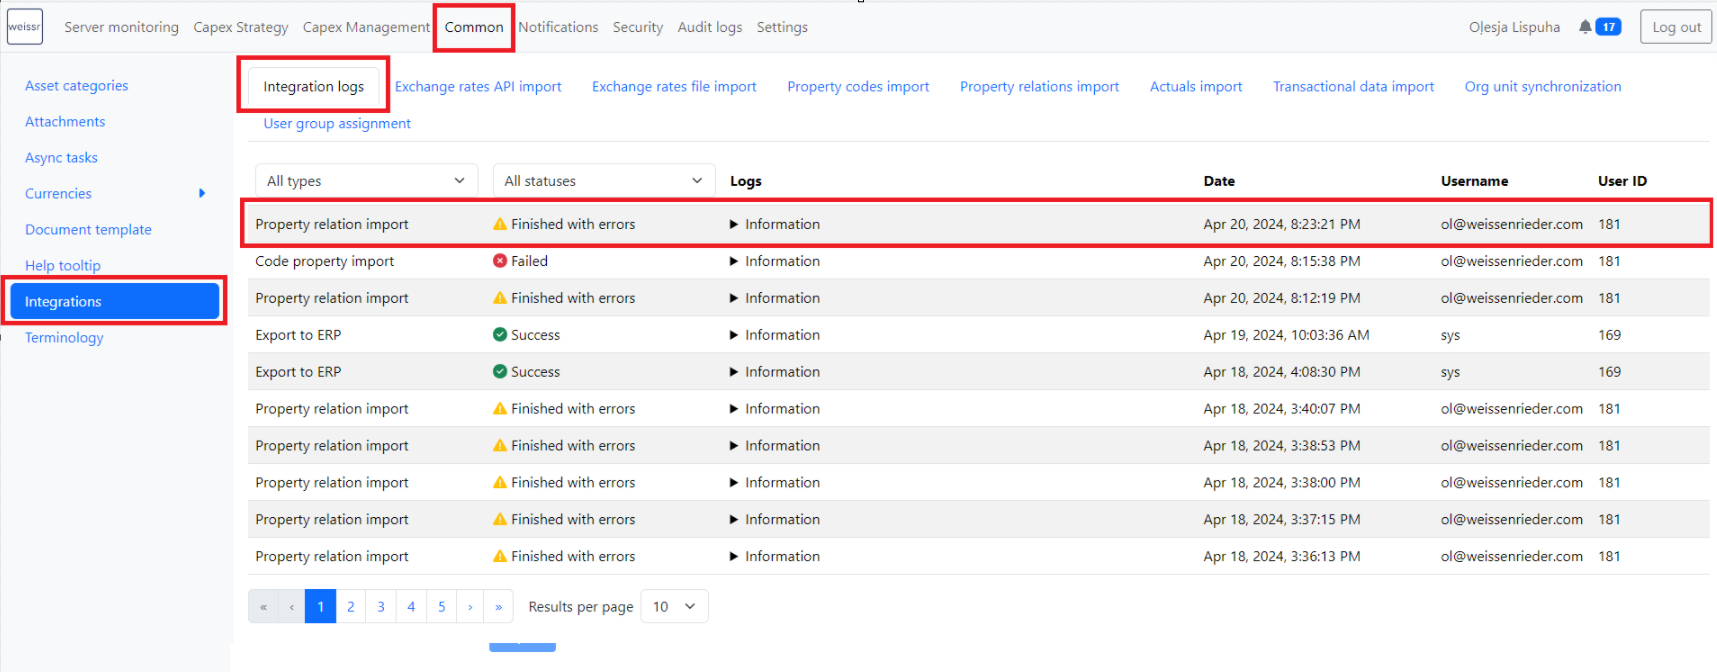The height and width of the screenshot is (672, 1717).
Task: Expand Currencies submenu arrow
Action: point(202,193)
